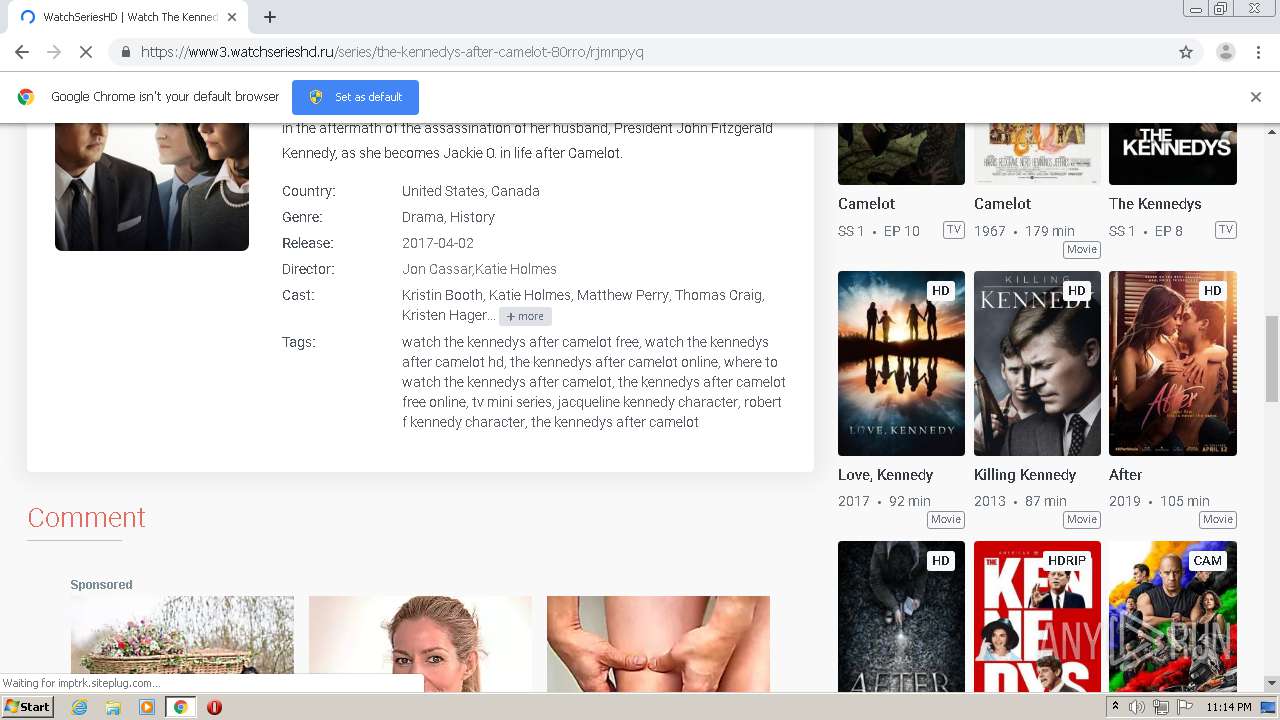The height and width of the screenshot is (720, 1280).
Task: Bookmark this page with the star icon
Action: click(x=1186, y=52)
